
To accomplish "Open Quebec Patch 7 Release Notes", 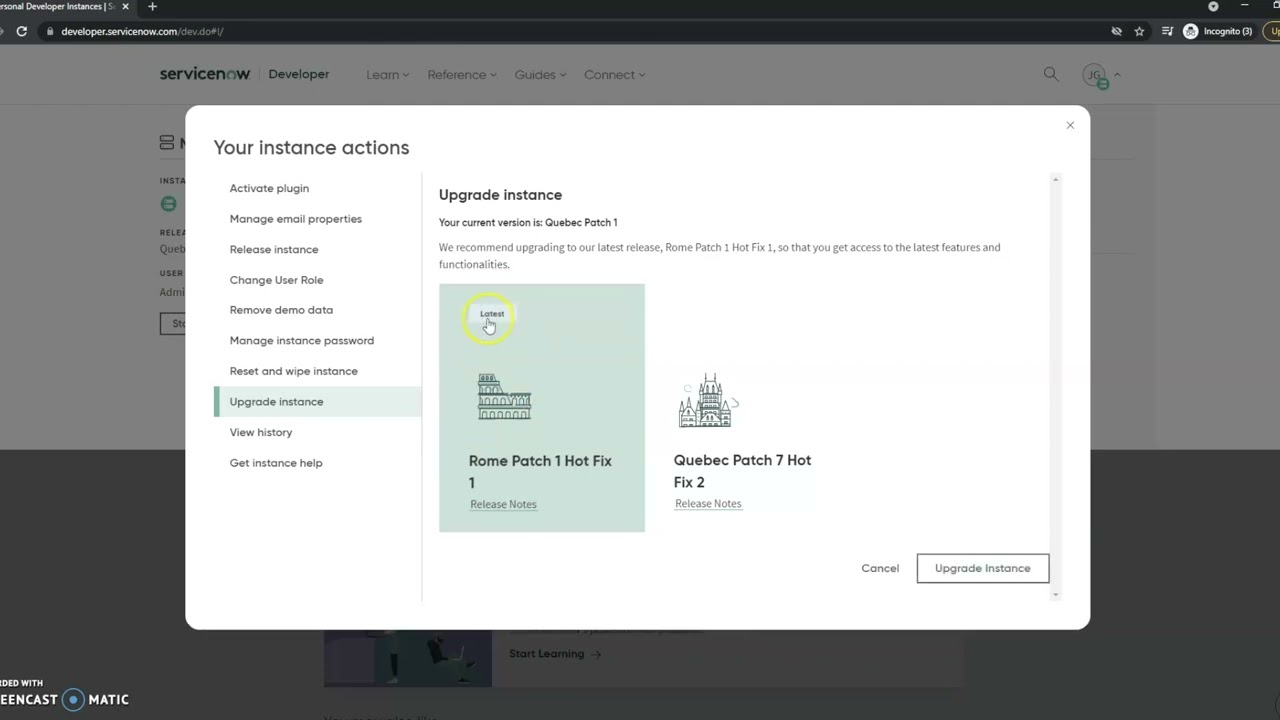I will click(x=708, y=503).
